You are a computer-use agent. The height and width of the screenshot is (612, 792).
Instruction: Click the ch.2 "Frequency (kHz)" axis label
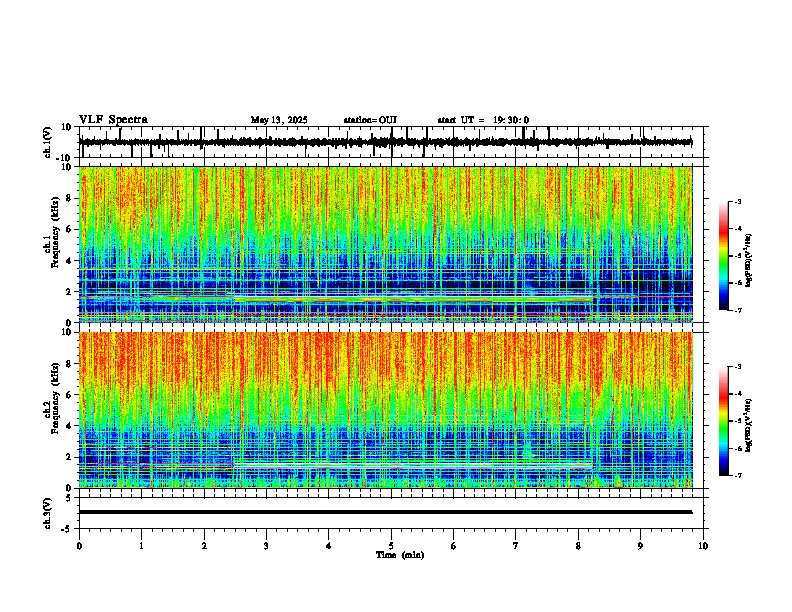pyautogui.click(x=55, y=398)
